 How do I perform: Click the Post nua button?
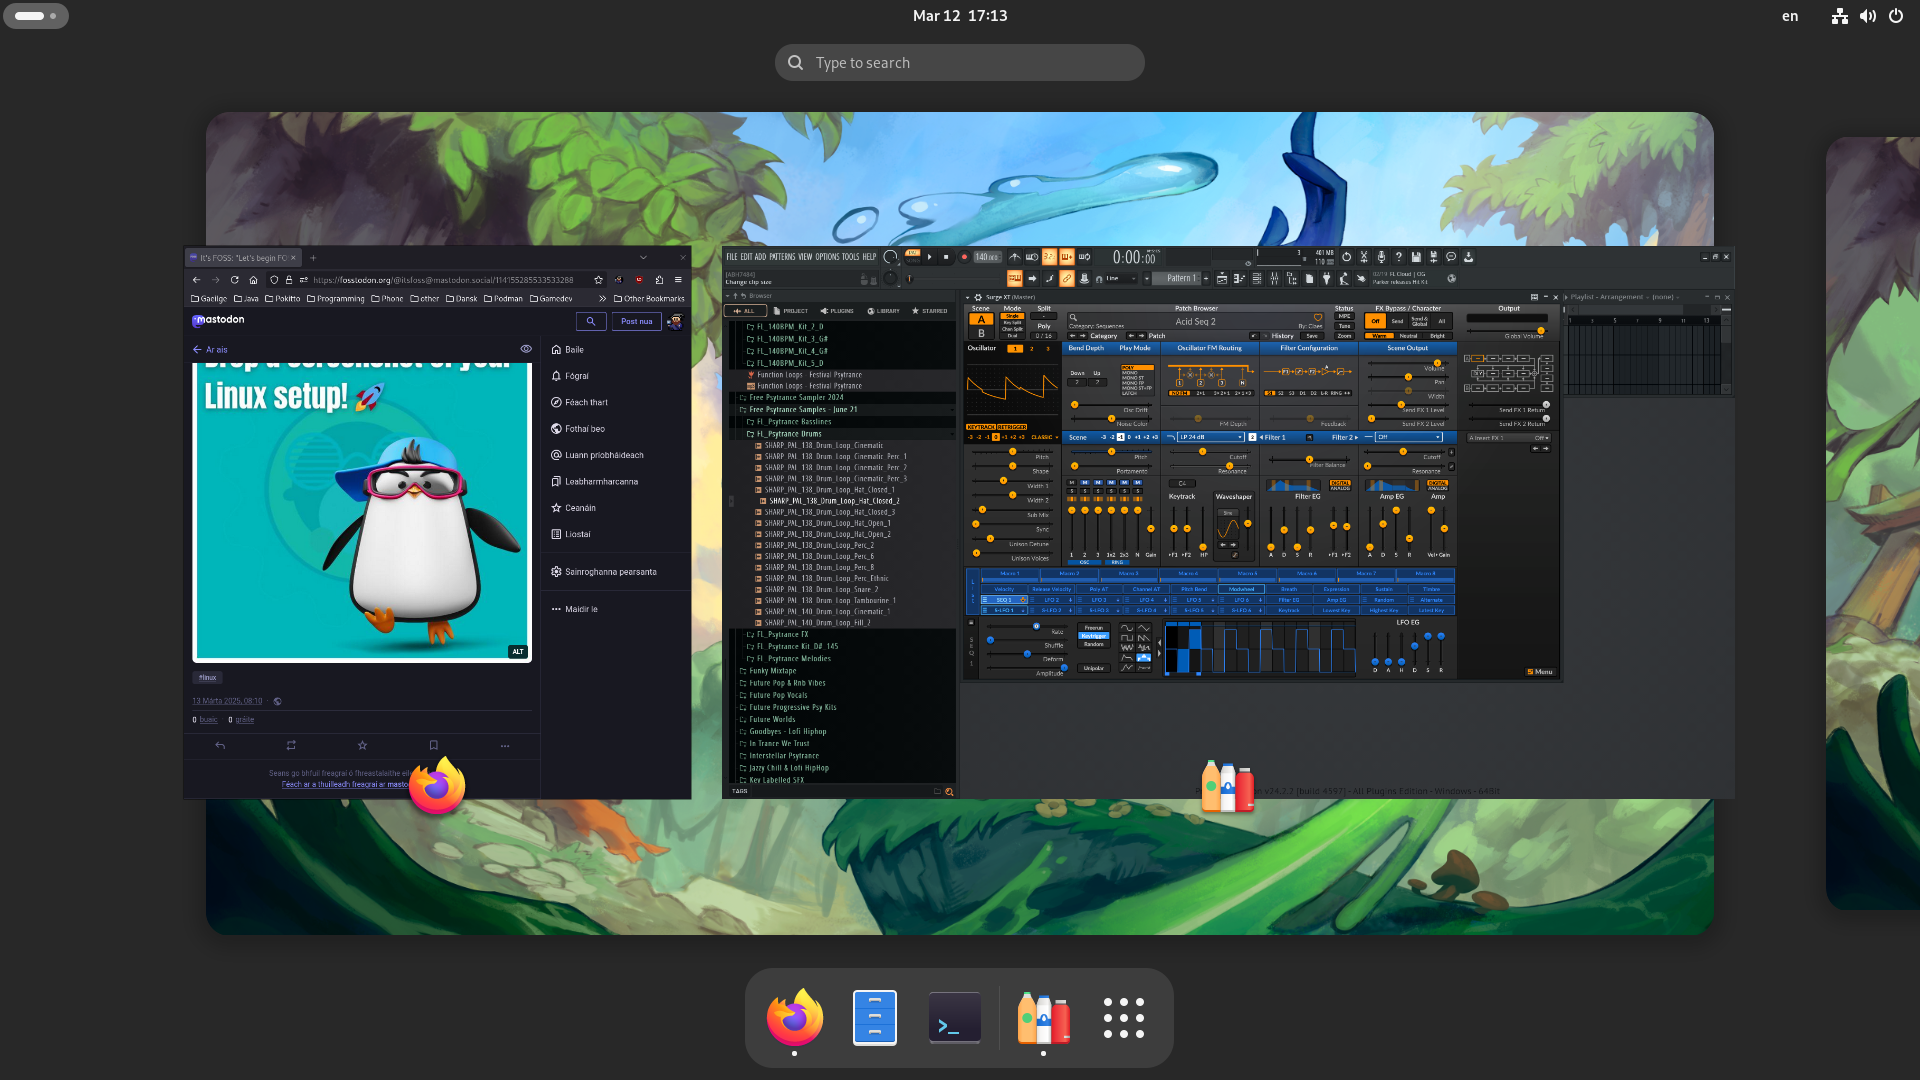[636, 321]
